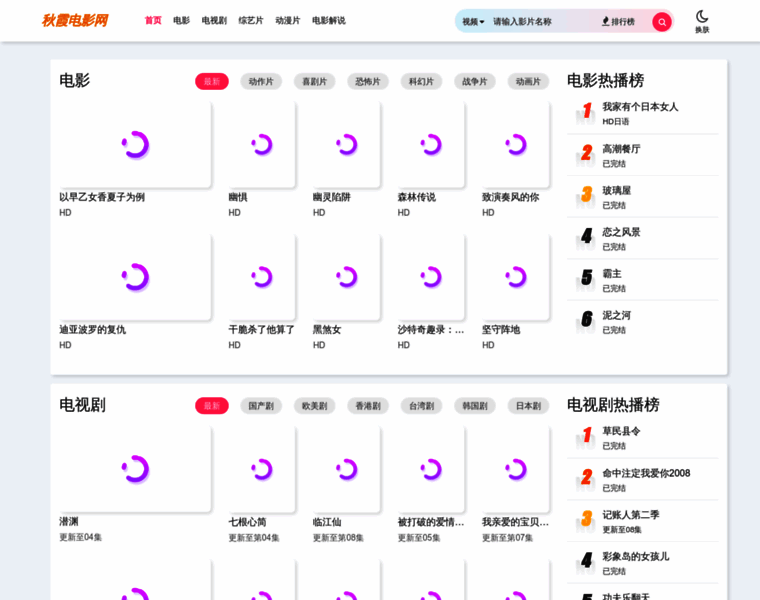The width and height of the screenshot is (760, 600).
Task: Select the 欧美剧 filter tab
Action: [x=315, y=406]
